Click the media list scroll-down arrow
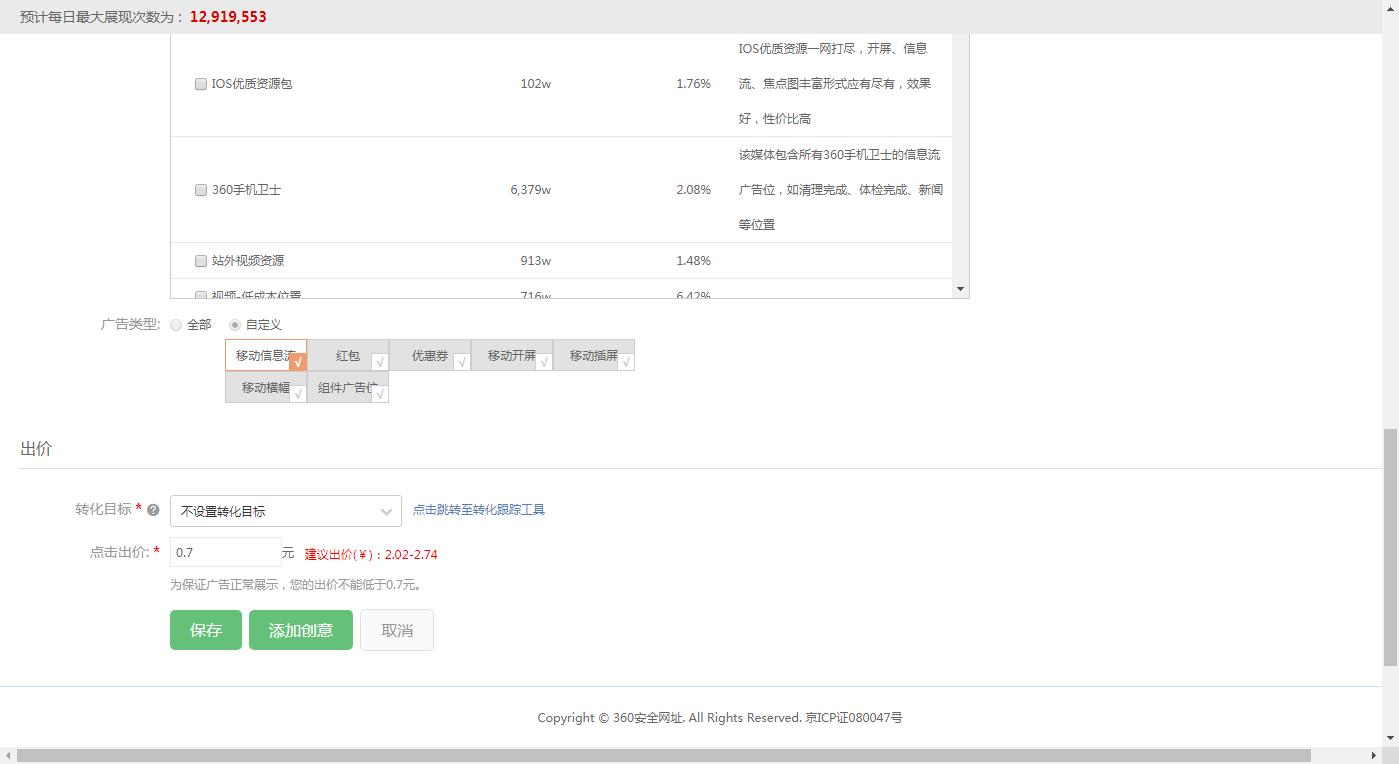The height and width of the screenshot is (764, 1399). point(960,289)
